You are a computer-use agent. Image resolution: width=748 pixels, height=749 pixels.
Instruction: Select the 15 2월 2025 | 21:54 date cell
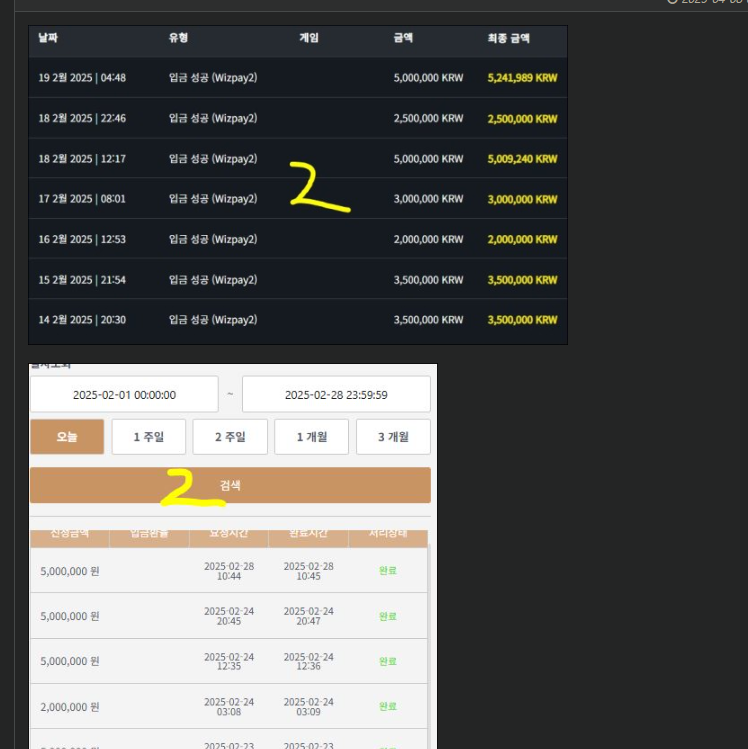[x=82, y=280]
